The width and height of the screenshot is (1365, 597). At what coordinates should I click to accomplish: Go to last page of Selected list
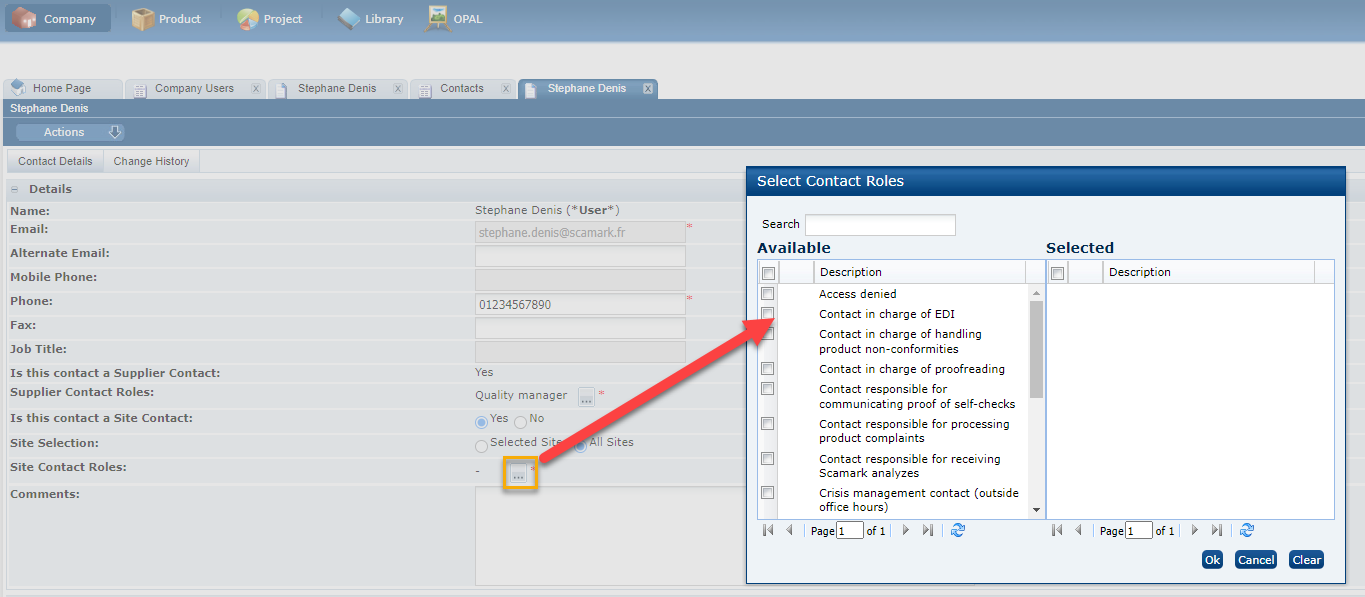(1216, 531)
